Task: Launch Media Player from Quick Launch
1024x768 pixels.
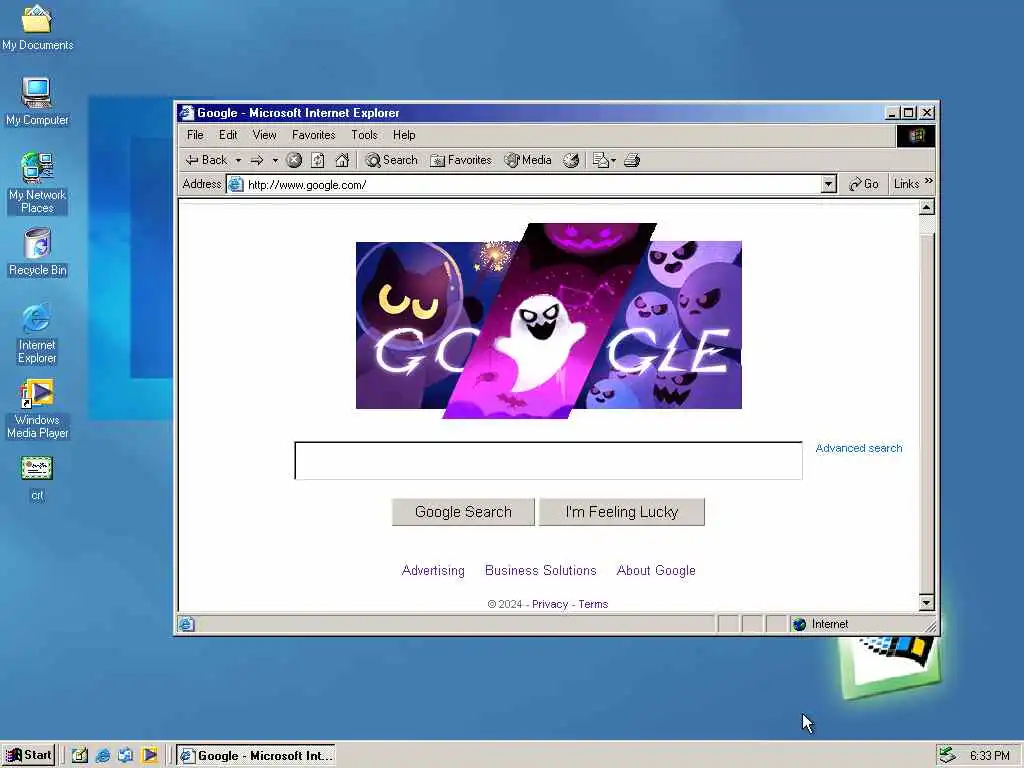Action: click(149, 756)
